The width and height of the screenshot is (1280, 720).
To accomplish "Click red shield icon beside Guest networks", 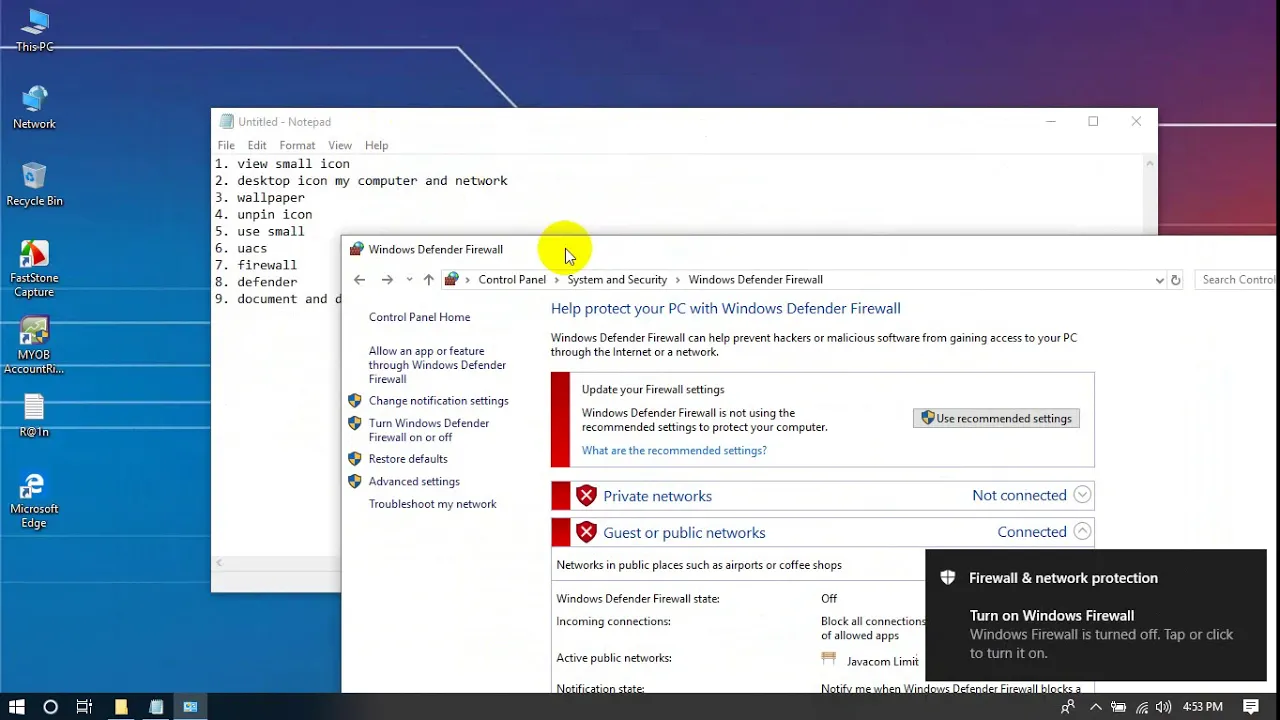I will [x=586, y=533].
